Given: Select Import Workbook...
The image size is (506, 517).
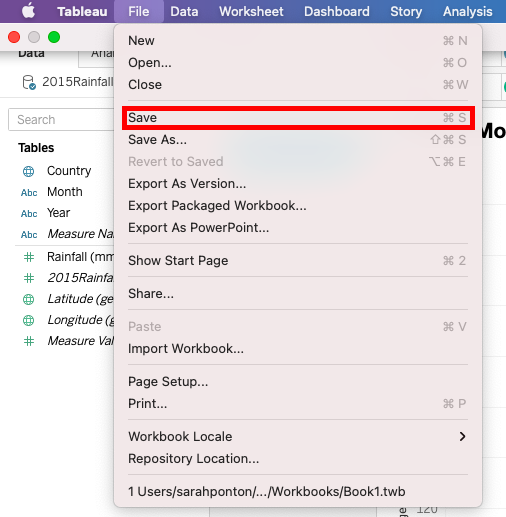Looking at the screenshot, I should [298, 349].
